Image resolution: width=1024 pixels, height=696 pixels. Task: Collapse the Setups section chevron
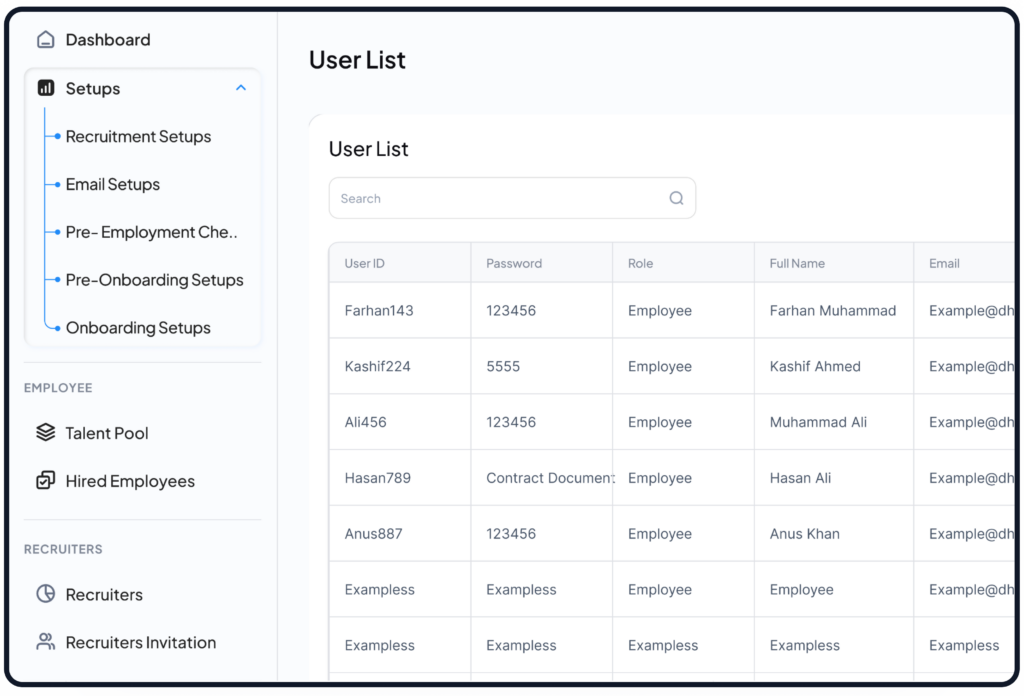coord(240,88)
